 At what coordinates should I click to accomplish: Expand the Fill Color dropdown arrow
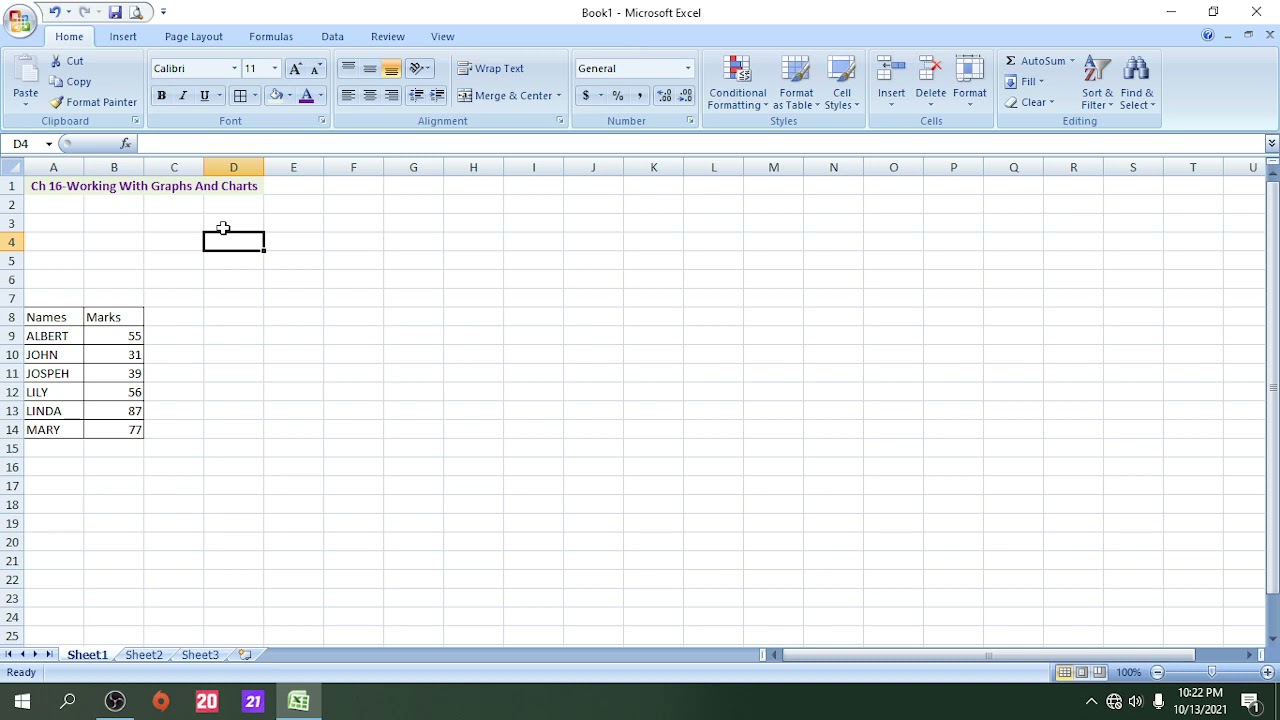pyautogui.click(x=290, y=95)
